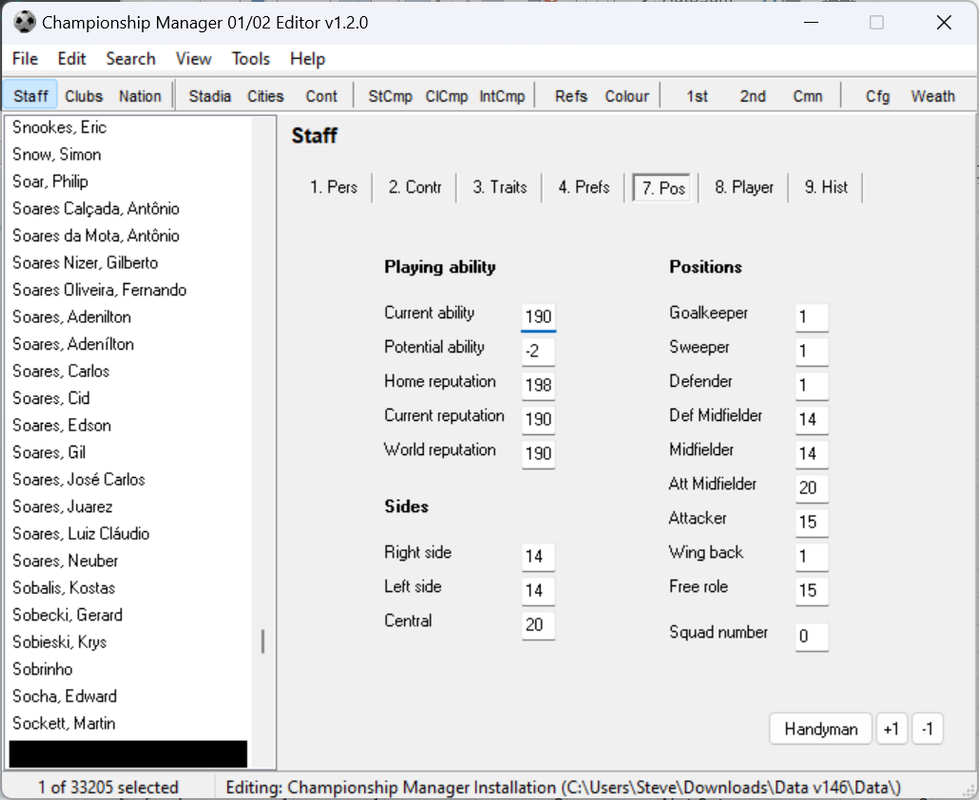The height and width of the screenshot is (800, 979).
Task: Click the football app icon in title bar
Action: click(24, 22)
